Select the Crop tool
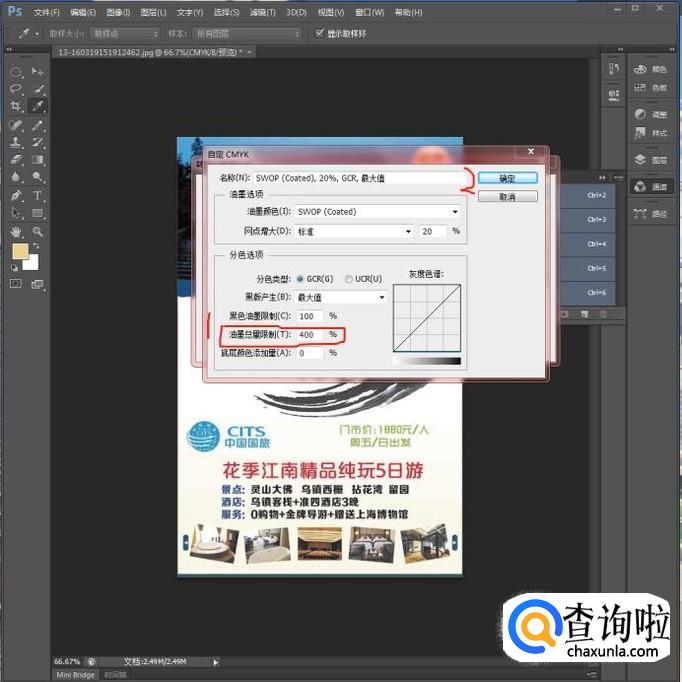682x682 pixels. click(x=16, y=106)
